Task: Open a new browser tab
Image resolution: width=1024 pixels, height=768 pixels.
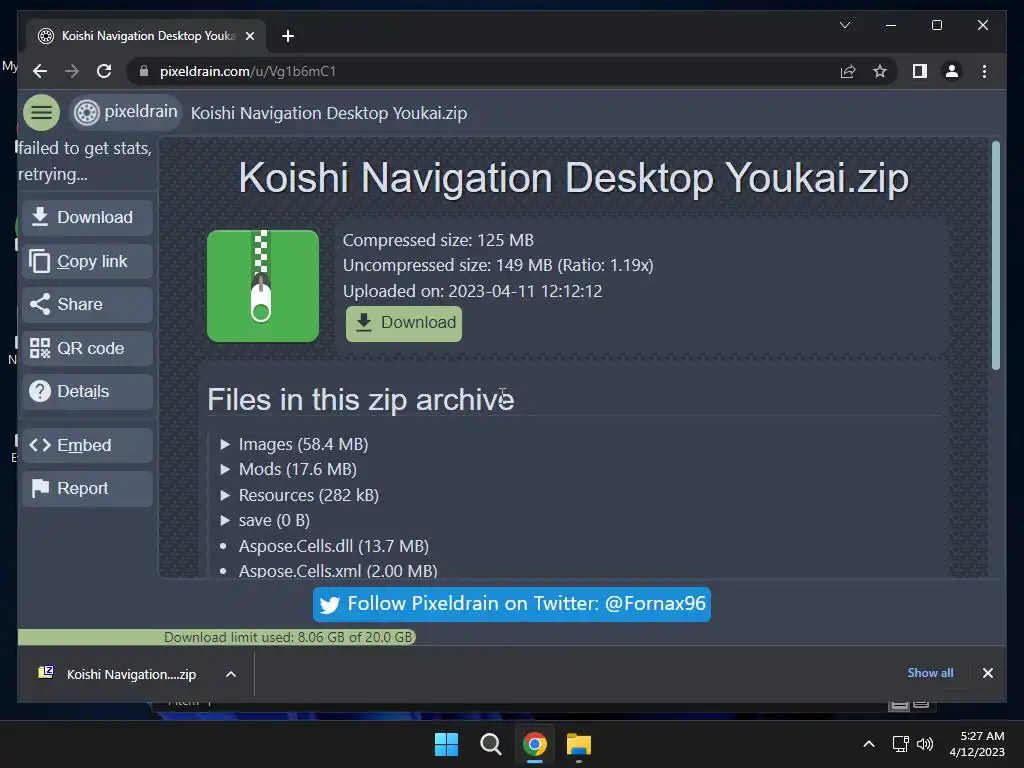Action: pos(288,36)
